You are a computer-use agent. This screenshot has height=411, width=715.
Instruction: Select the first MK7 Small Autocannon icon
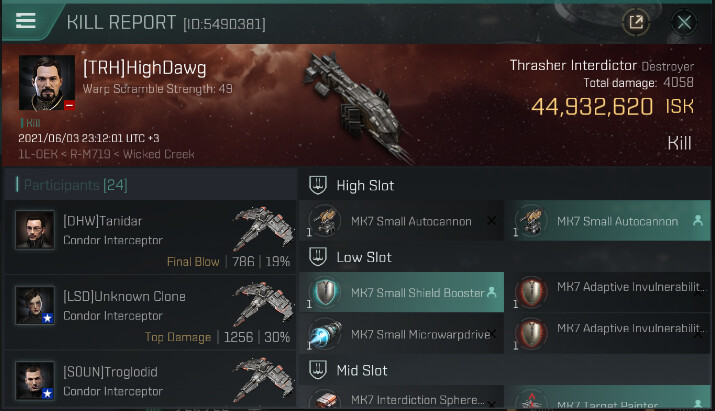point(324,221)
